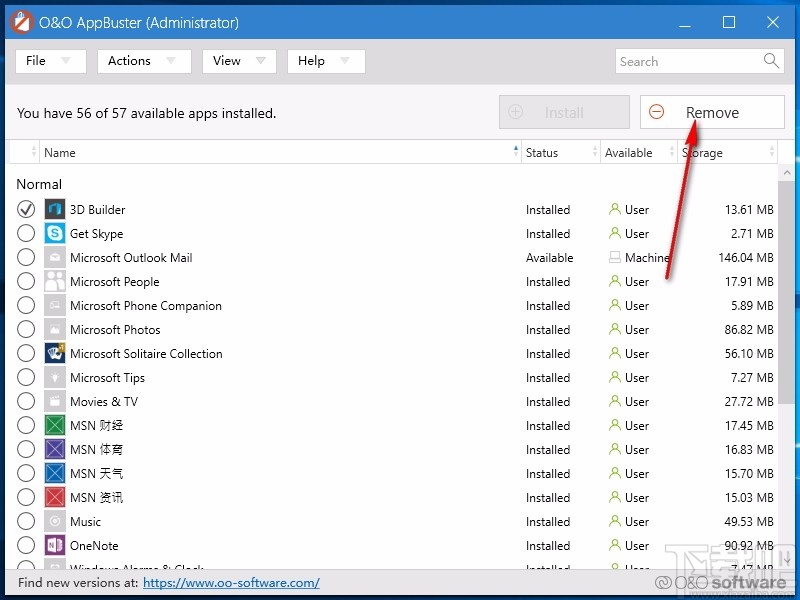Enable the Microsoft Outlook Mail checkbox
Image resolution: width=800 pixels, height=600 pixels.
point(25,257)
